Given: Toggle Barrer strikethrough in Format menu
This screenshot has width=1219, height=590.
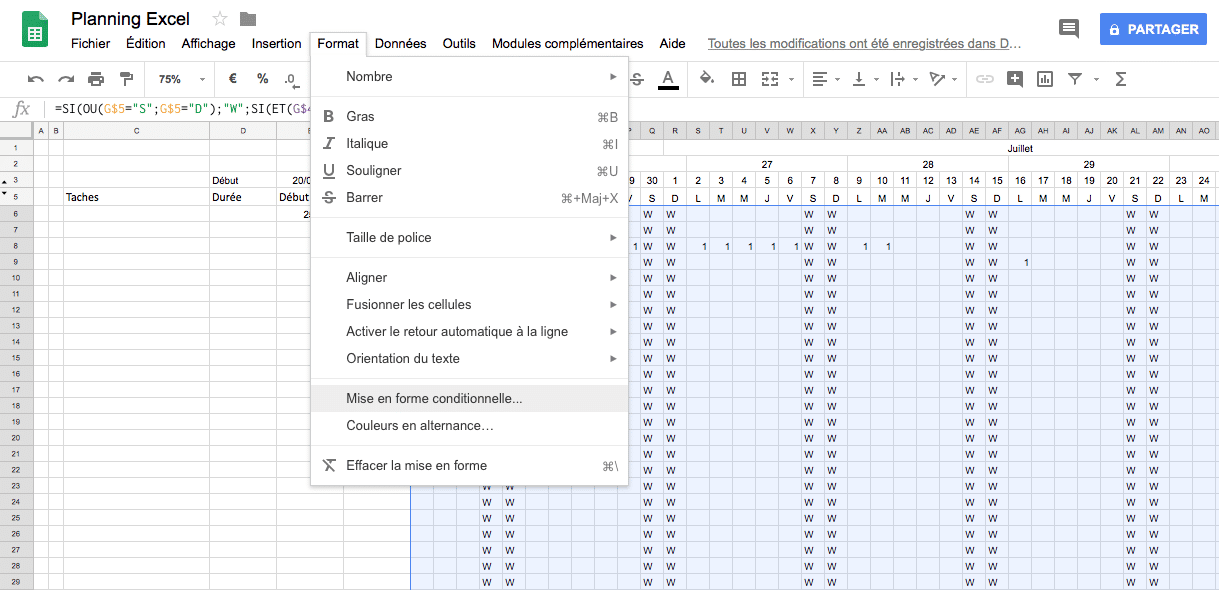Looking at the screenshot, I should click(364, 198).
